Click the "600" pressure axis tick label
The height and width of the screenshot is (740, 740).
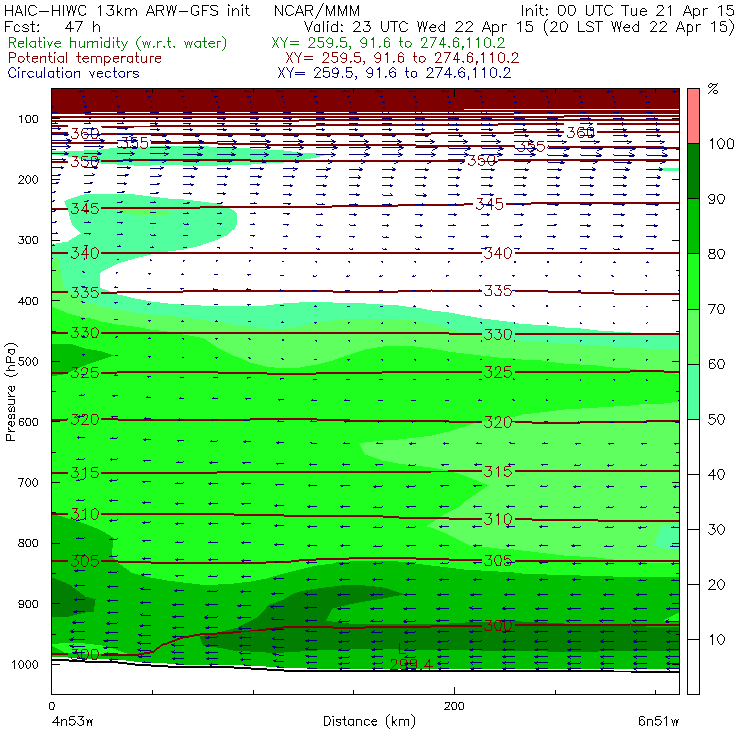pyautogui.click(x=28, y=421)
